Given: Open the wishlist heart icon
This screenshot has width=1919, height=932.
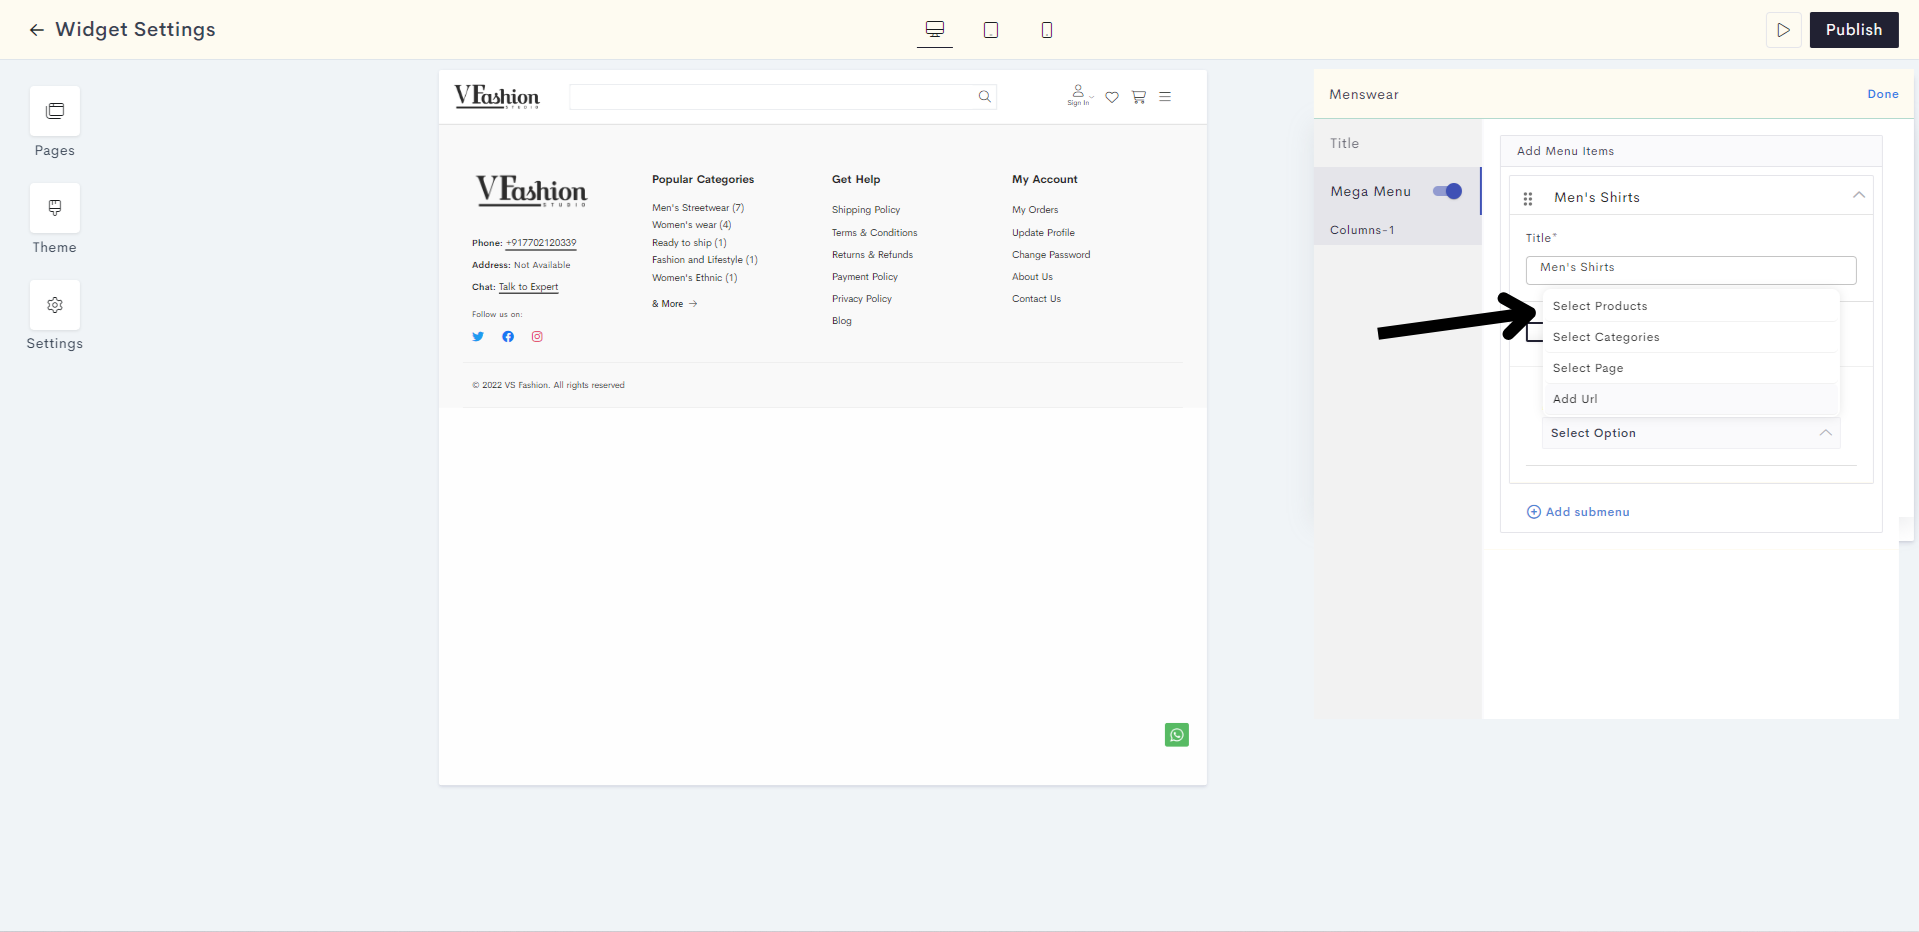Looking at the screenshot, I should (x=1112, y=97).
